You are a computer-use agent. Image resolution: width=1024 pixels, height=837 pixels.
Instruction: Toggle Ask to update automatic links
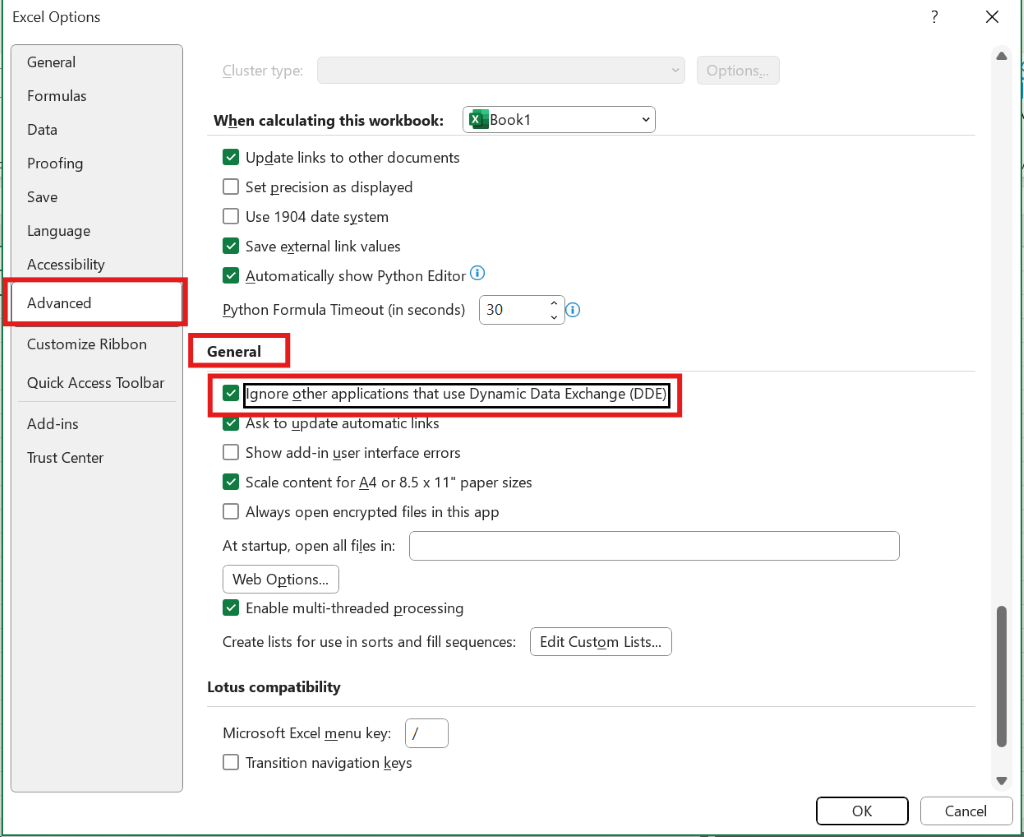click(x=231, y=423)
